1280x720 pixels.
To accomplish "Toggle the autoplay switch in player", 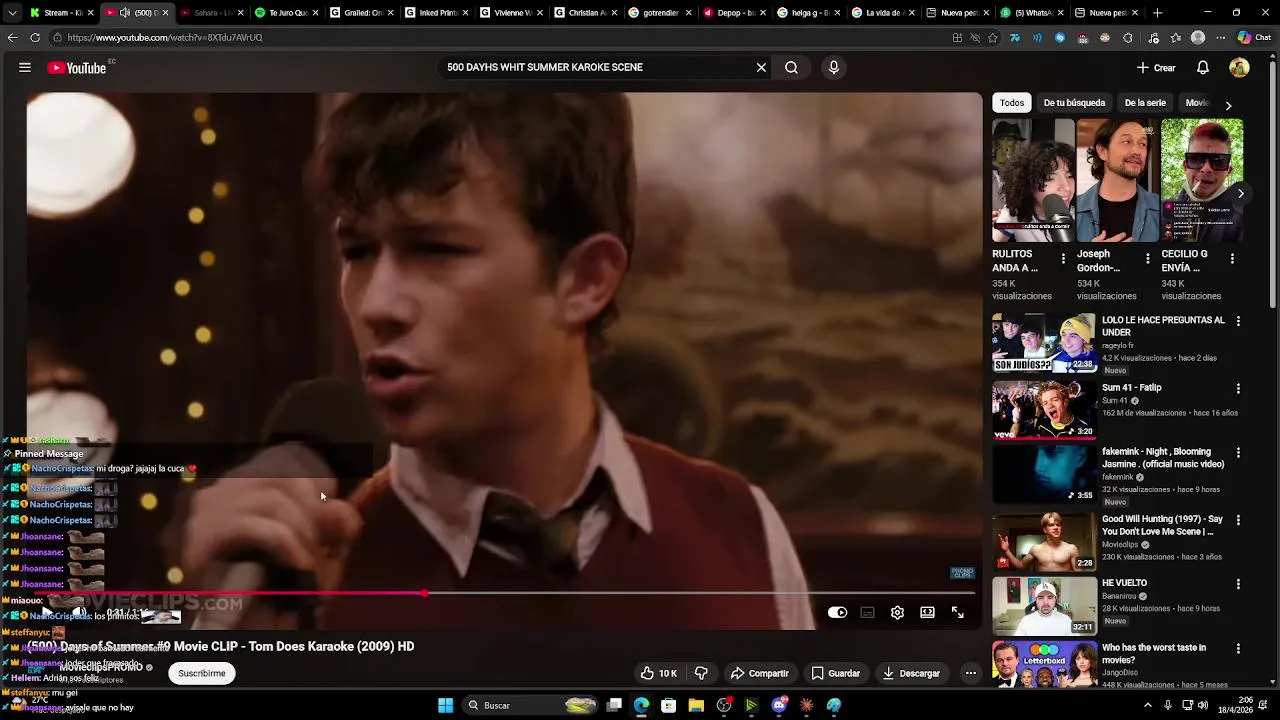I will [837, 613].
